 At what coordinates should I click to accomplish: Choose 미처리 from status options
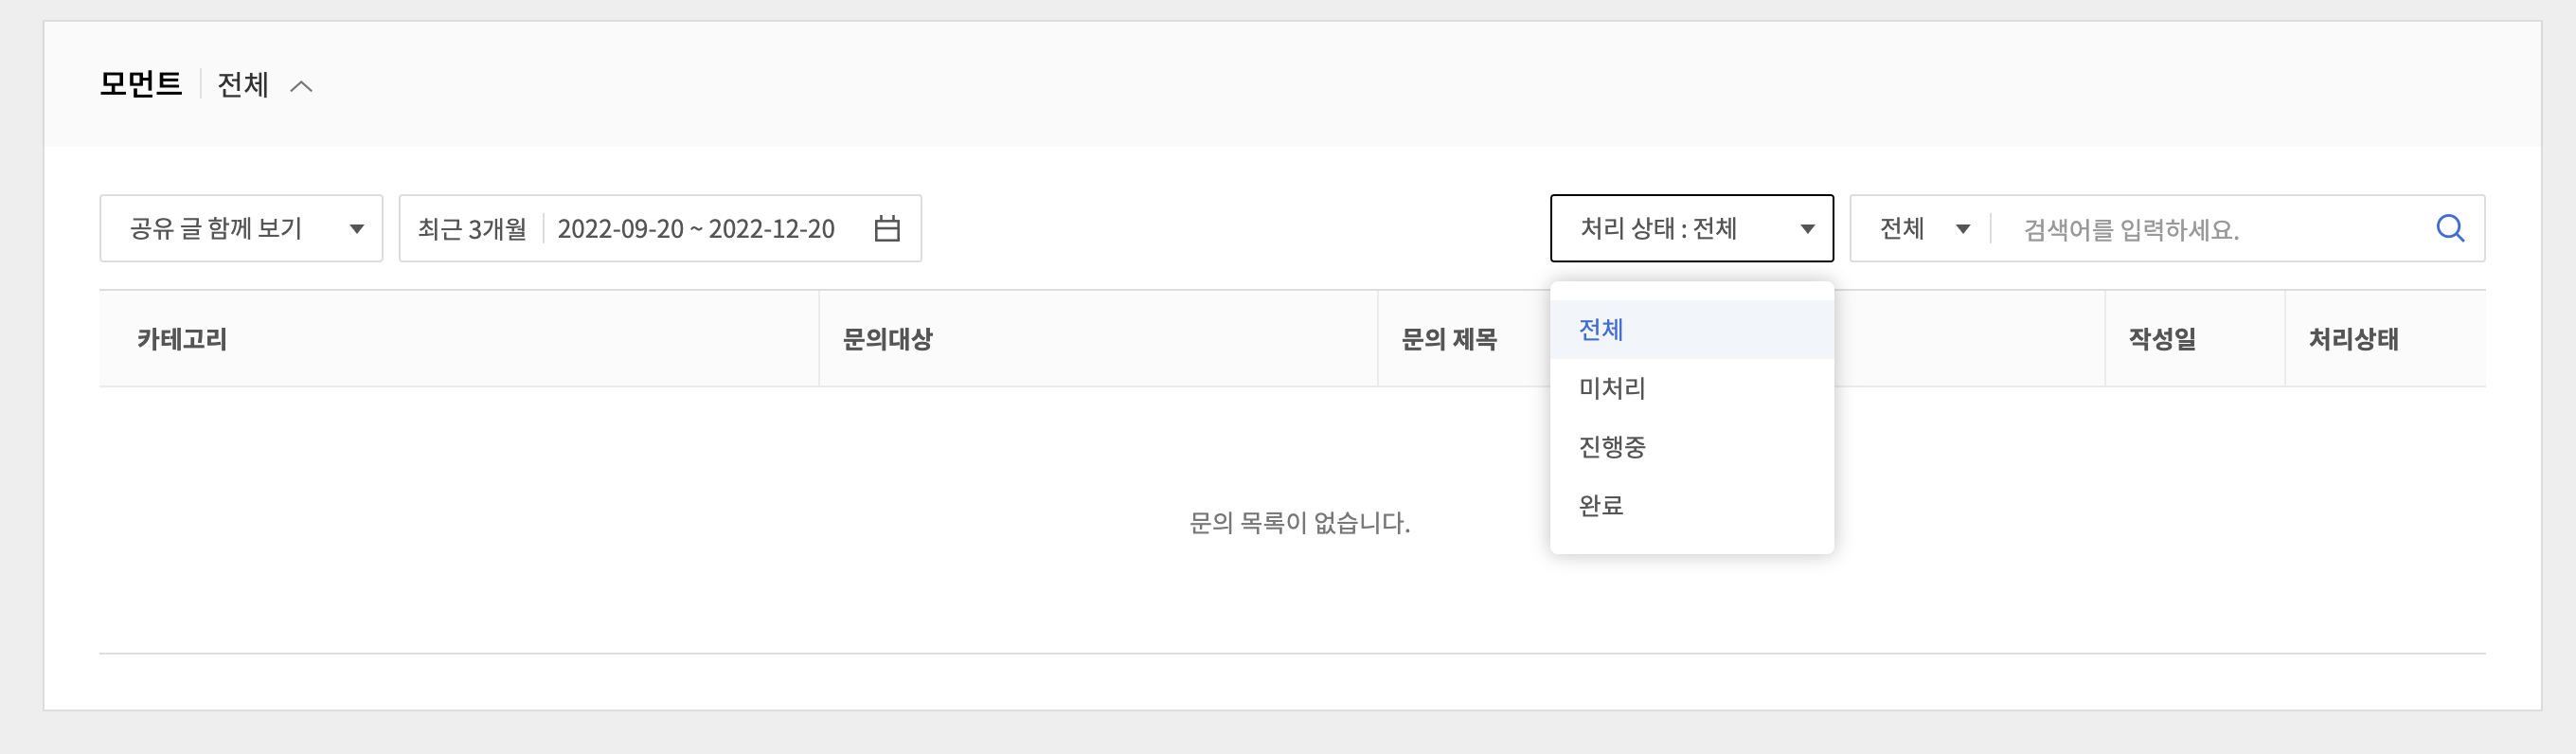[x=1612, y=388]
